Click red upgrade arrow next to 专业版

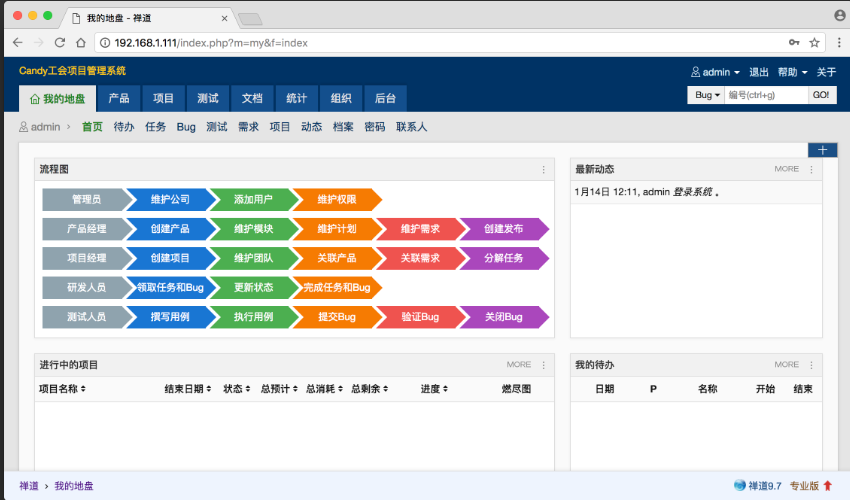pos(828,485)
